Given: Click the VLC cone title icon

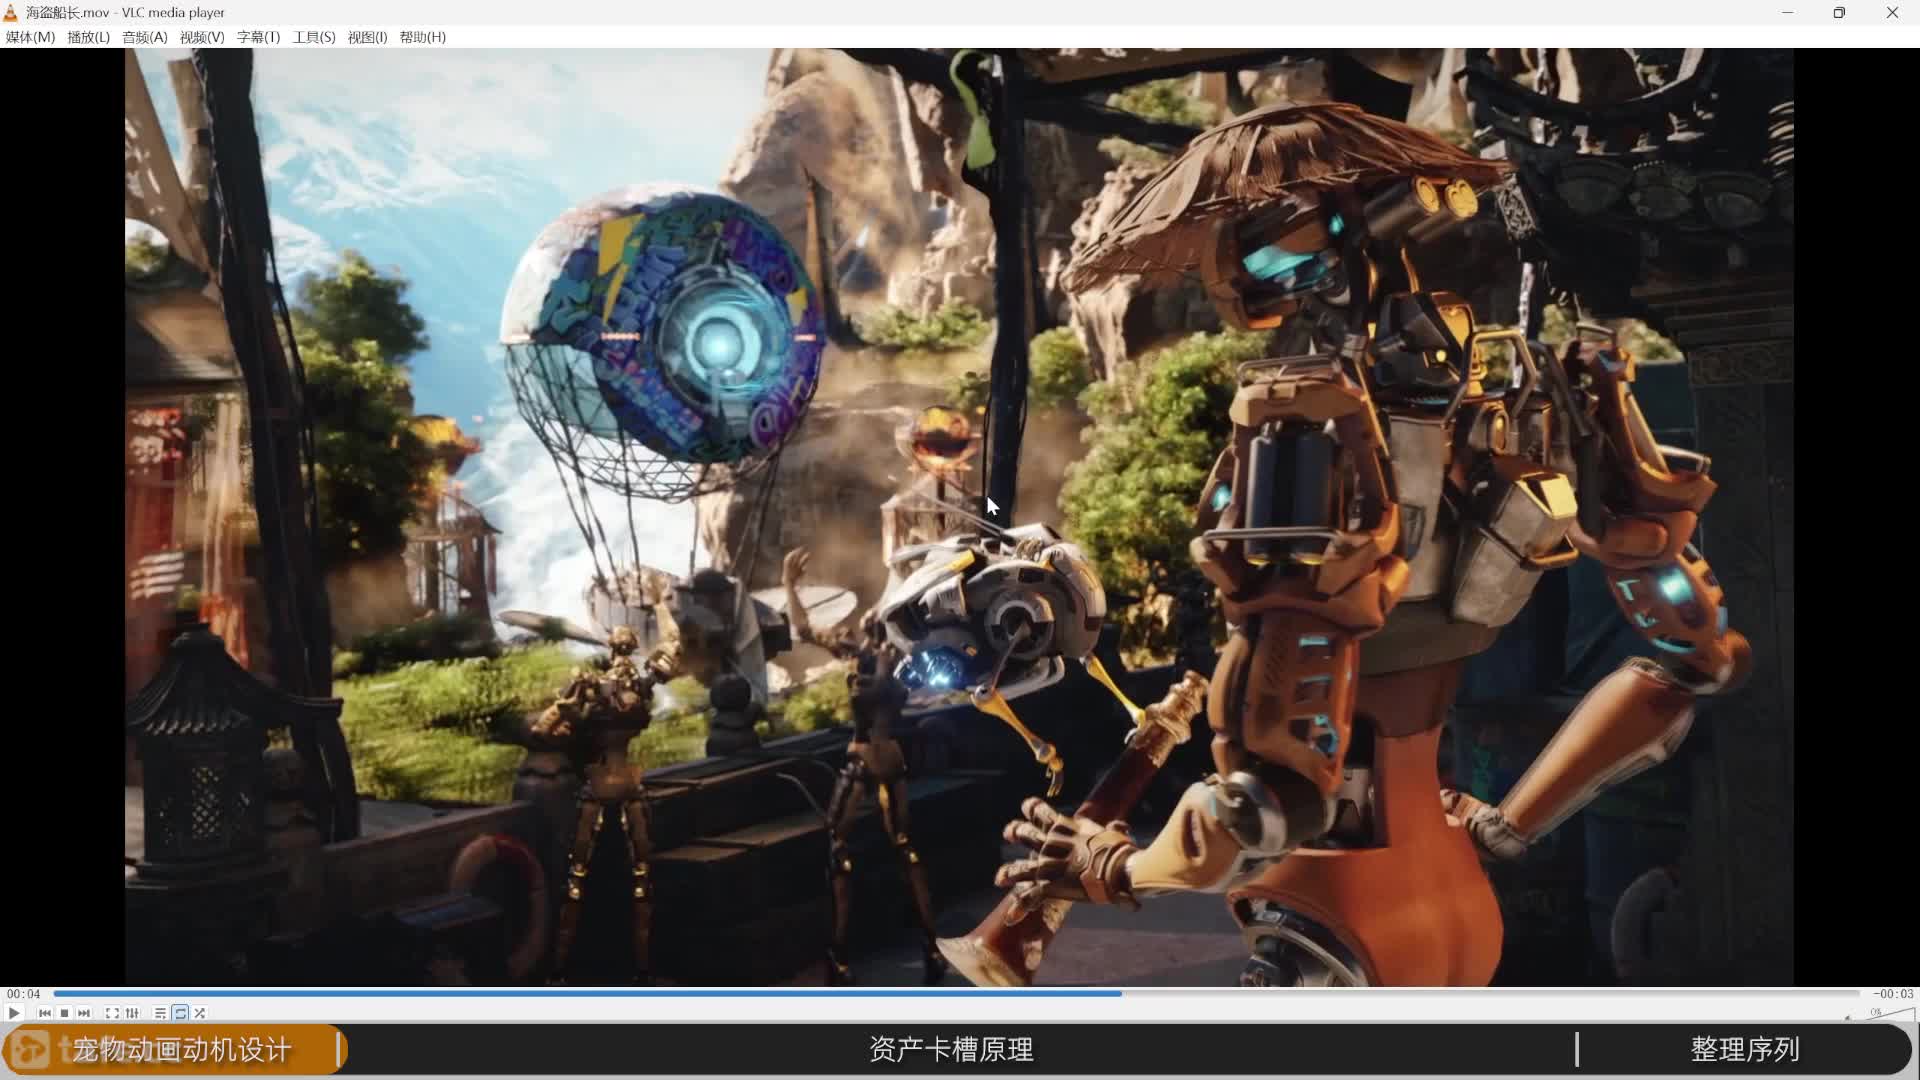Looking at the screenshot, I should [11, 12].
